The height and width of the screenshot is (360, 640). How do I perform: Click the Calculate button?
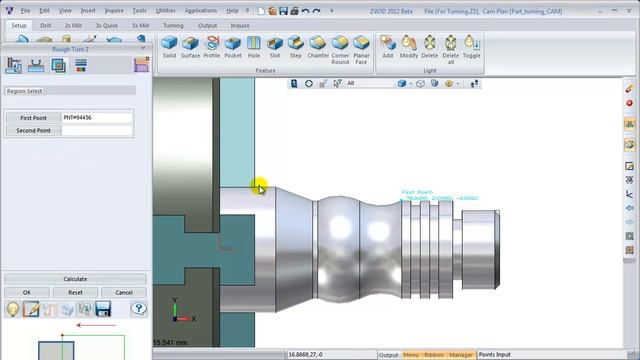pyautogui.click(x=75, y=279)
